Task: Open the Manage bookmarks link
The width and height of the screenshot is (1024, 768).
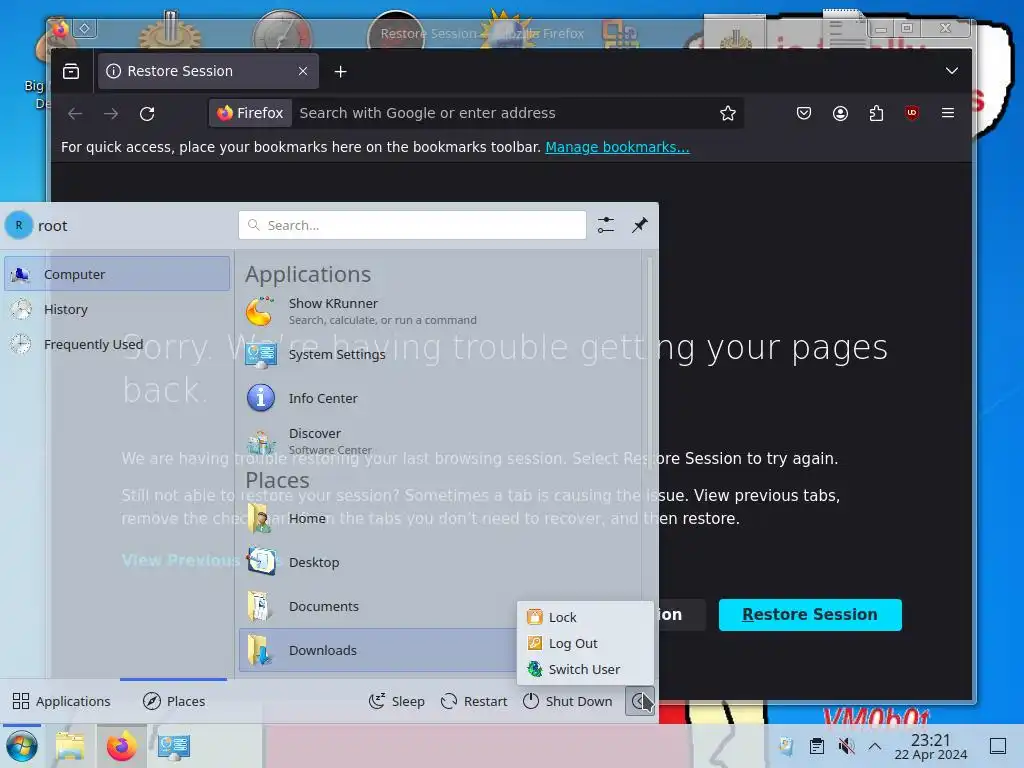Action: [617, 147]
